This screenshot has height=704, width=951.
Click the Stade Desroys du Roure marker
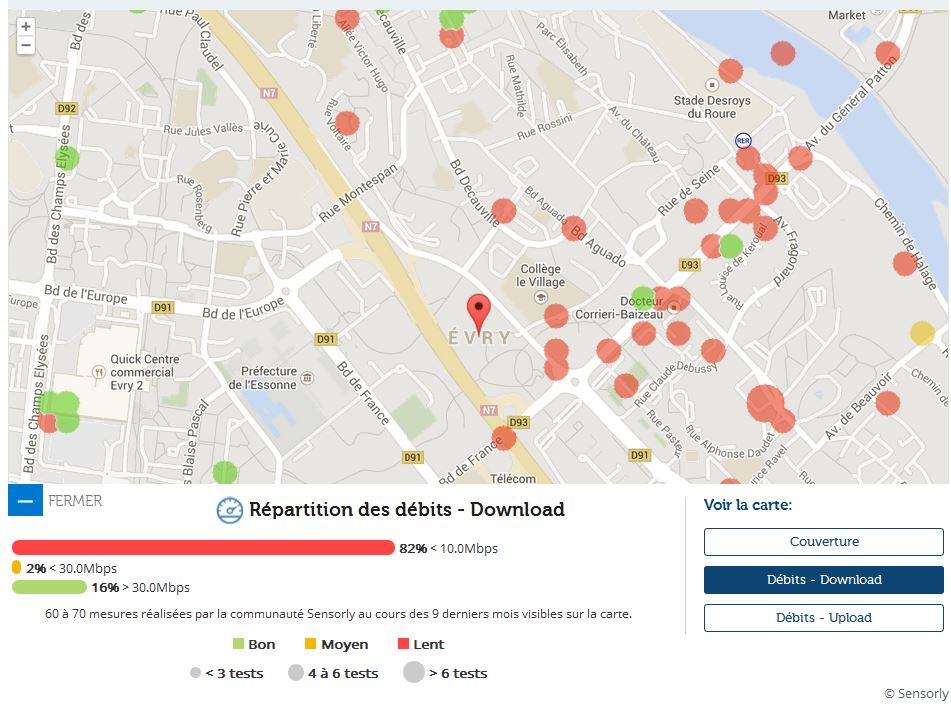711,86
